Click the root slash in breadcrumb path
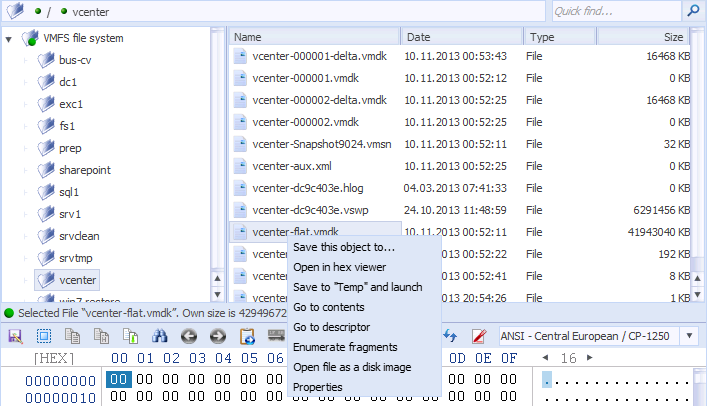This screenshot has width=707, height=406. [x=49, y=12]
